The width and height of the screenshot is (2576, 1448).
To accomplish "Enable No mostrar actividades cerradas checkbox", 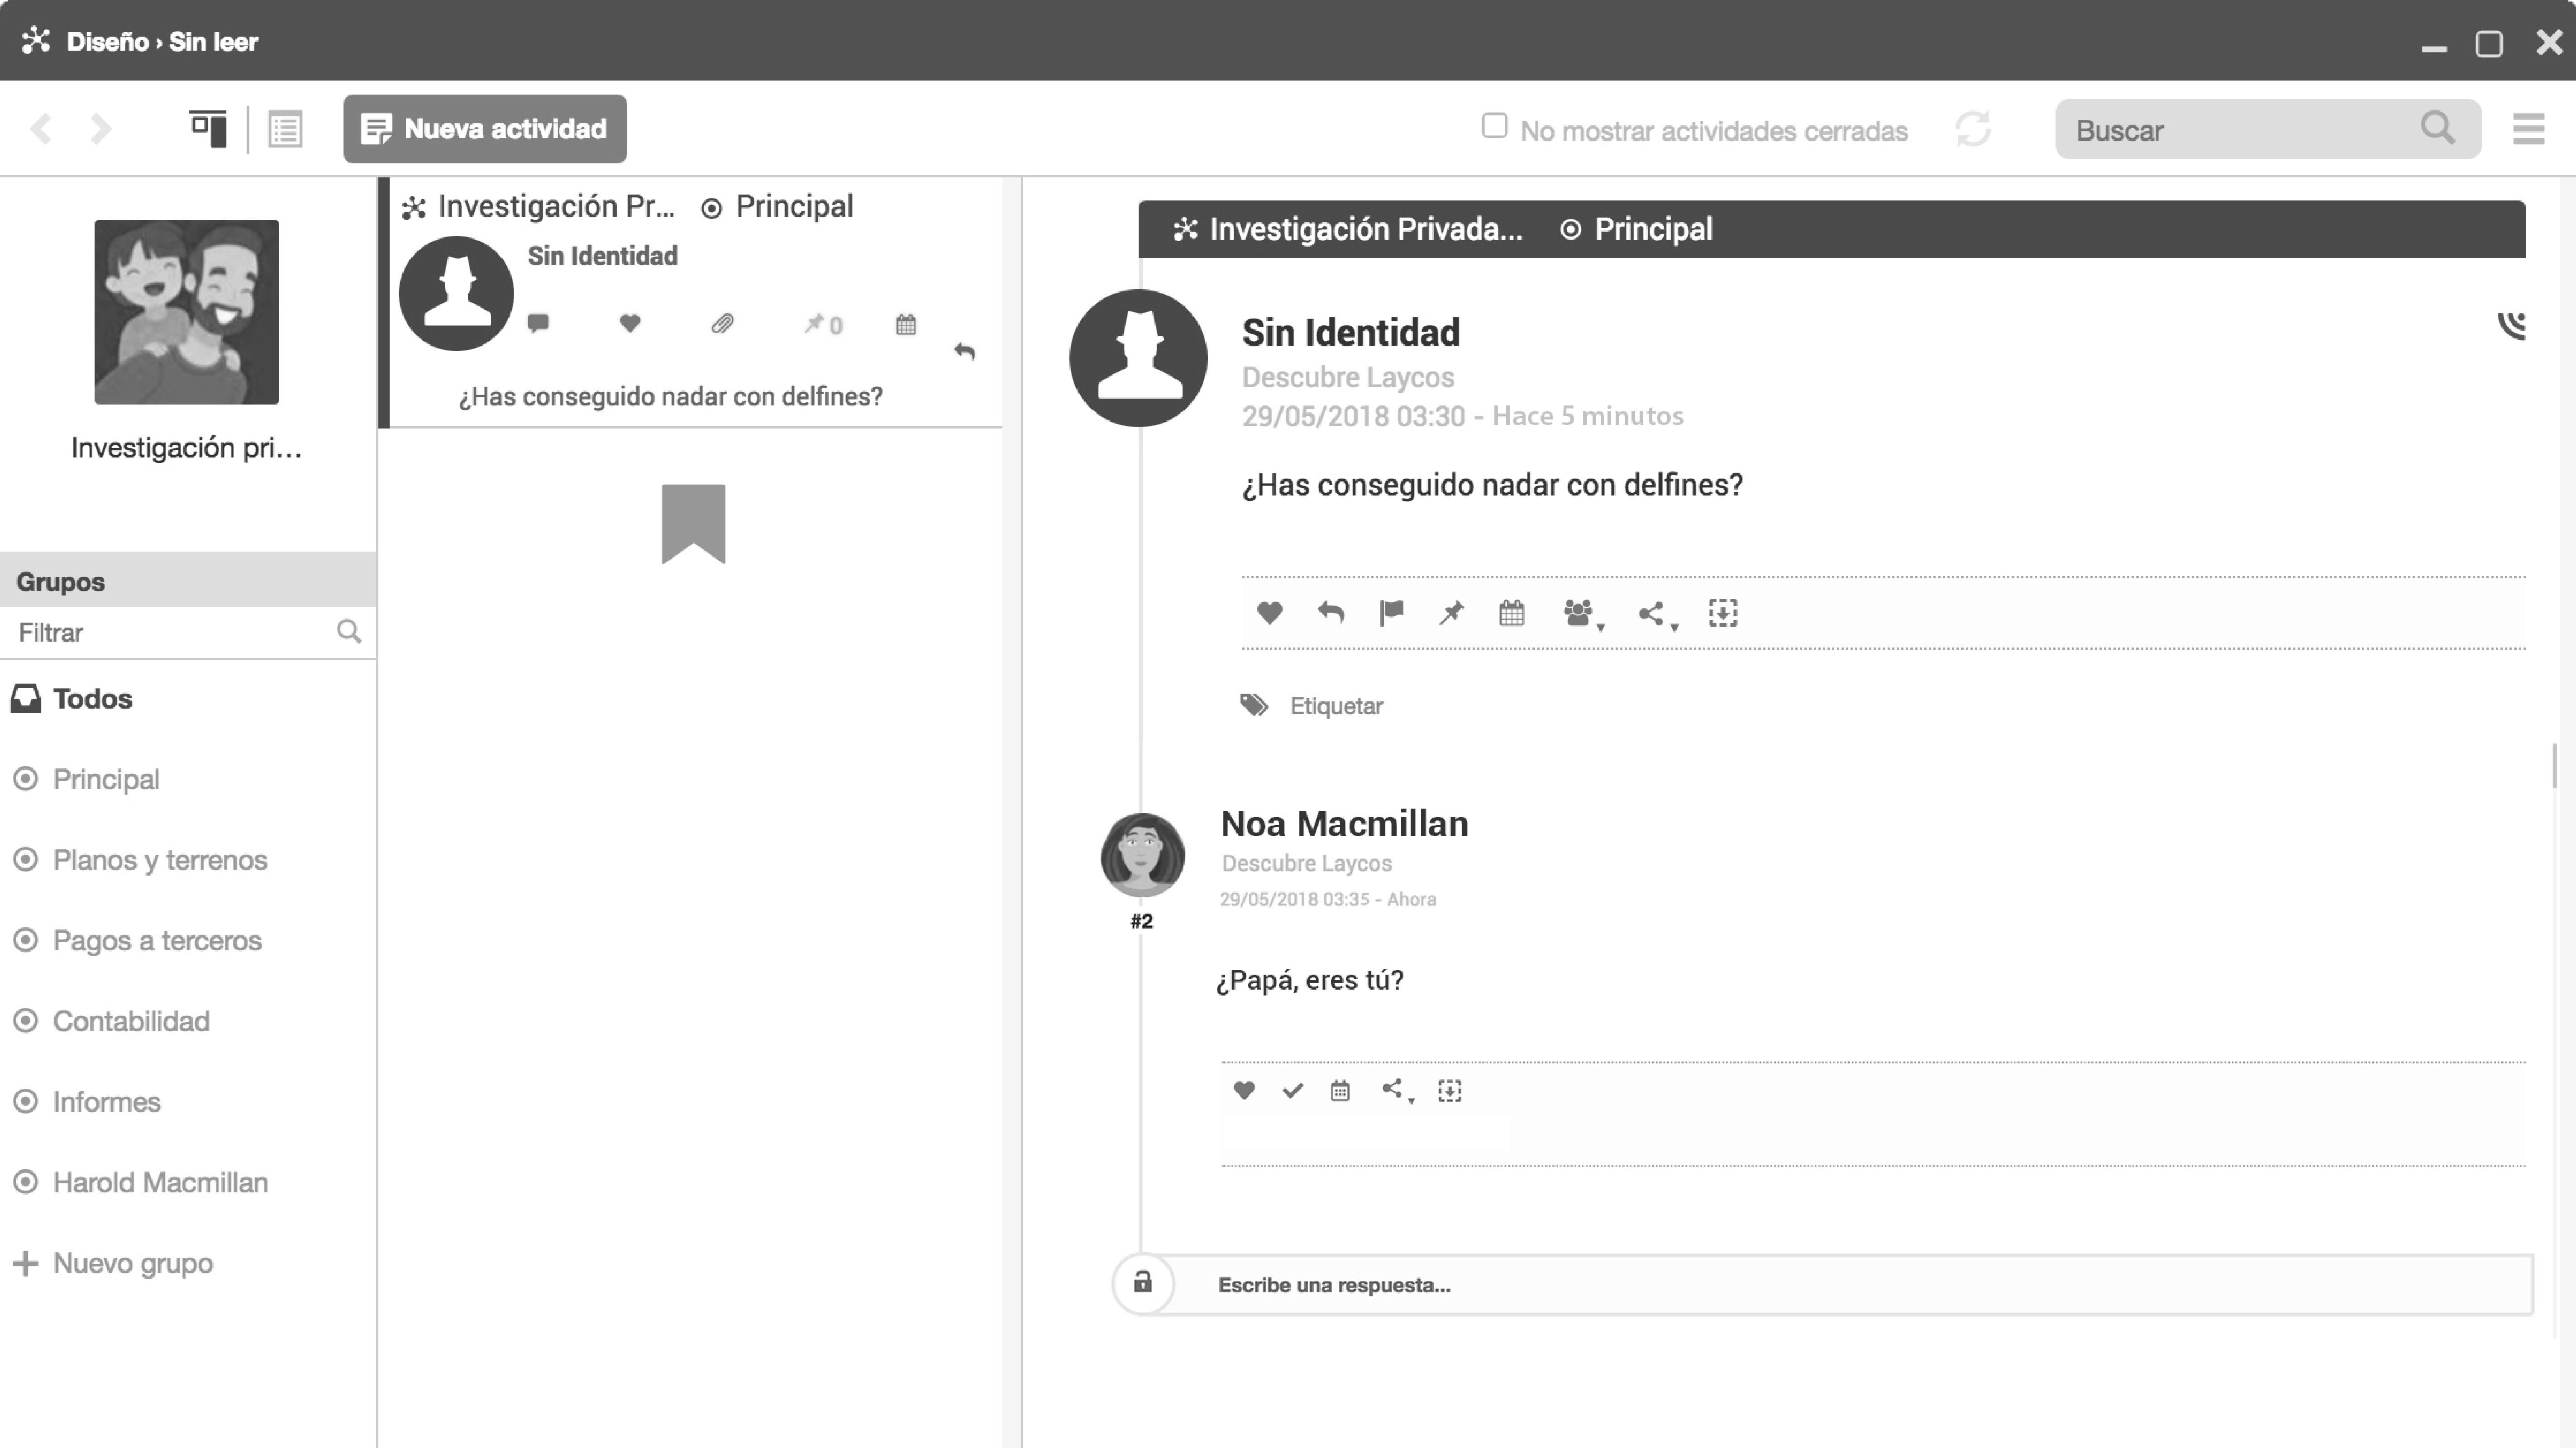I will coord(1494,126).
